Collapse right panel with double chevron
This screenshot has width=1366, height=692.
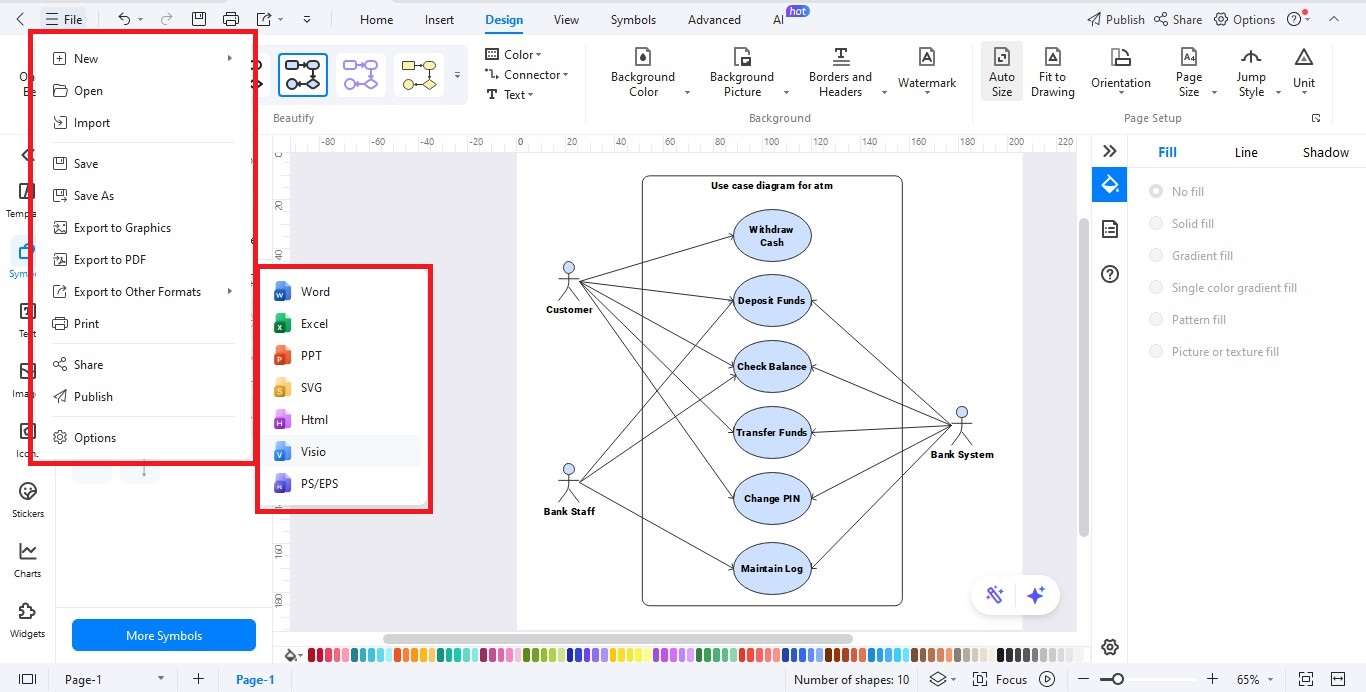[1109, 151]
